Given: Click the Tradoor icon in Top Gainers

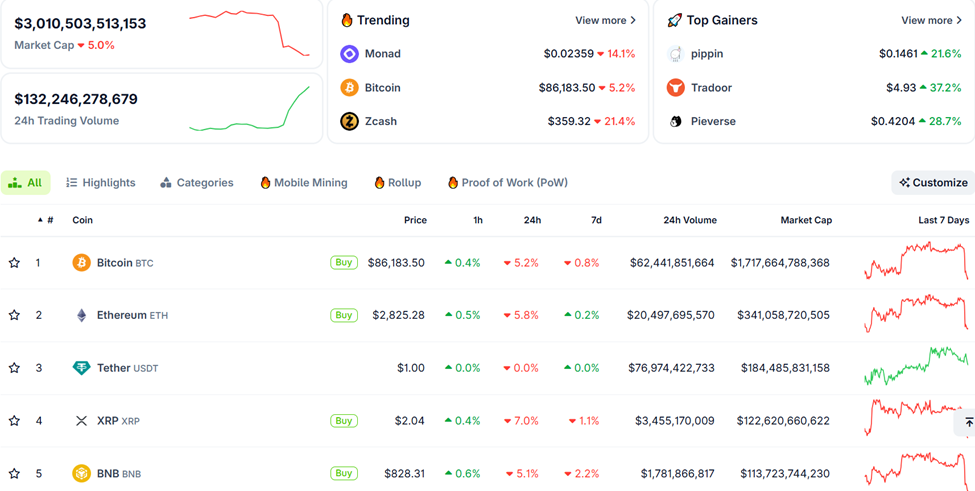Looking at the screenshot, I should pos(676,88).
